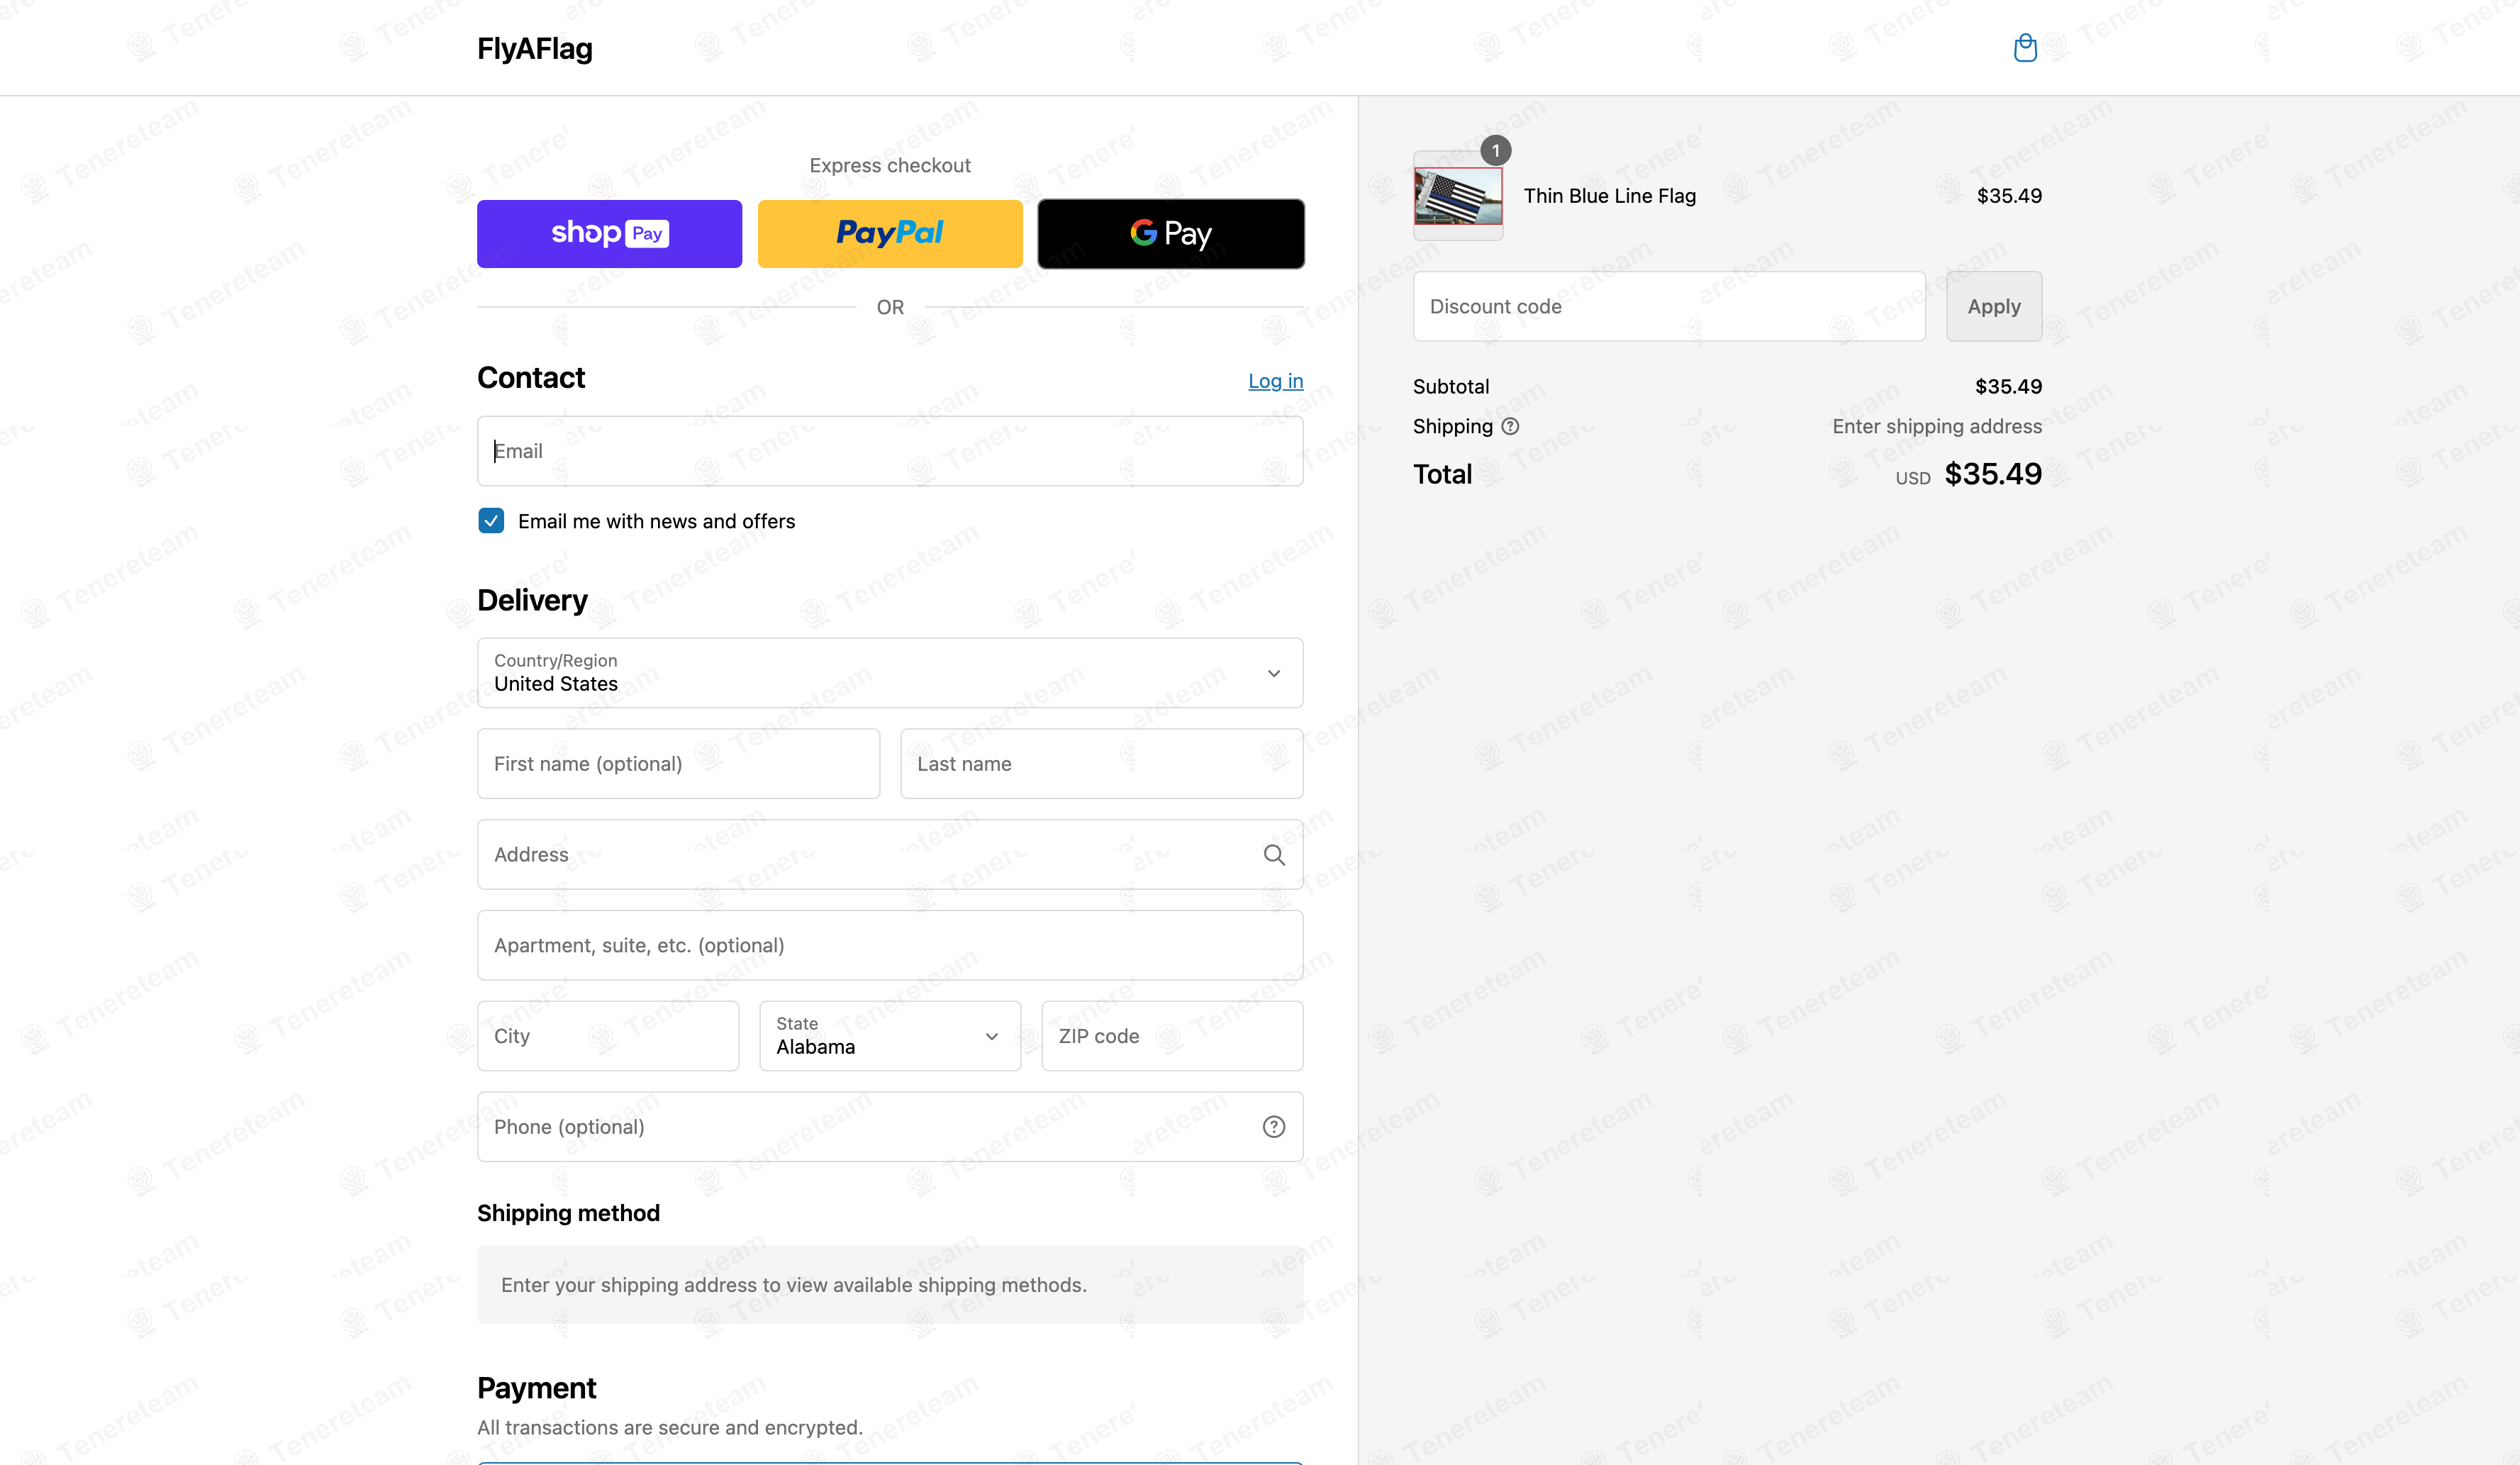Click the Apply discount button
The height and width of the screenshot is (1465, 2520).
[1993, 307]
